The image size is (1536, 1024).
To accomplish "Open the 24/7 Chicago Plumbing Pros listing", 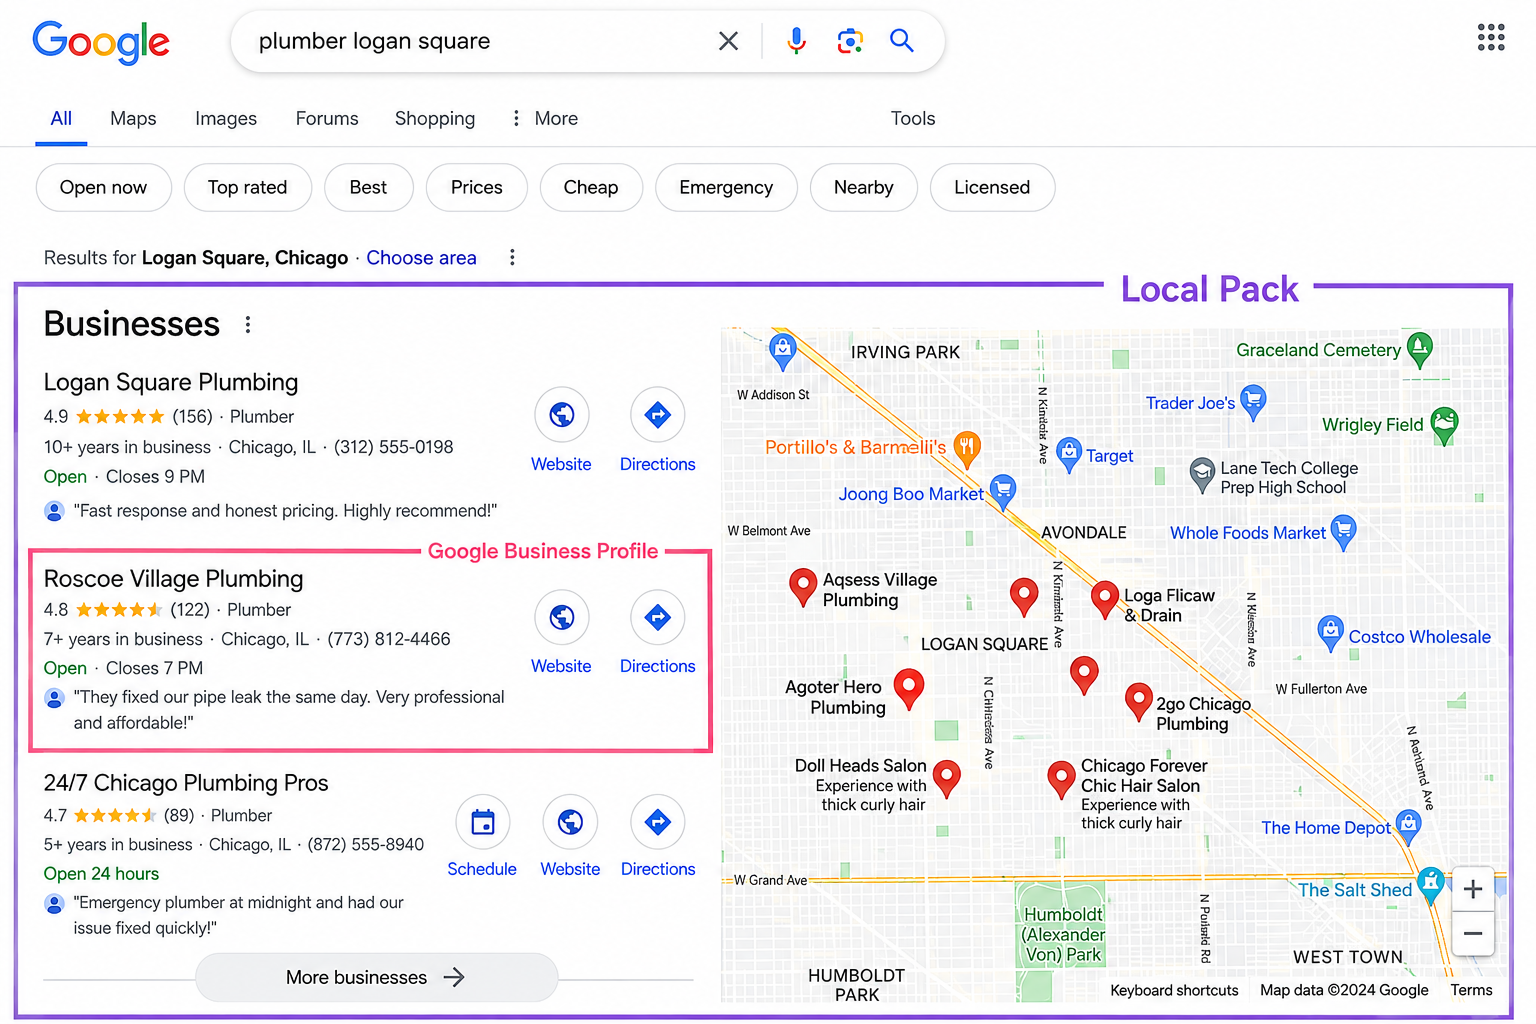I will pyautogui.click(x=186, y=783).
